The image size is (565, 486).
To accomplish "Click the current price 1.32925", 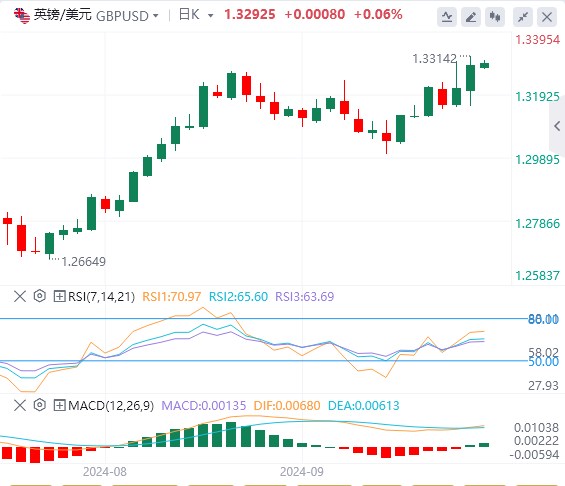I will [250, 15].
